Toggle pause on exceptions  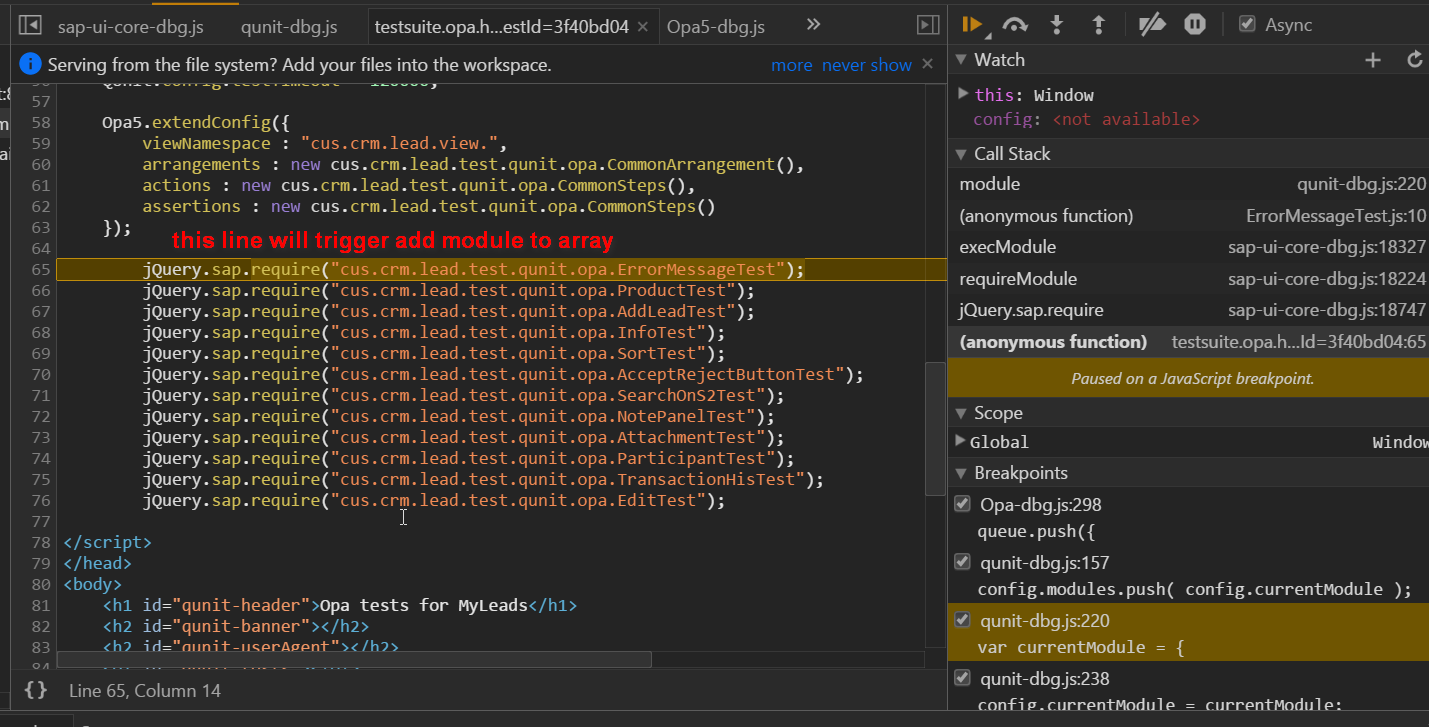[x=1195, y=25]
